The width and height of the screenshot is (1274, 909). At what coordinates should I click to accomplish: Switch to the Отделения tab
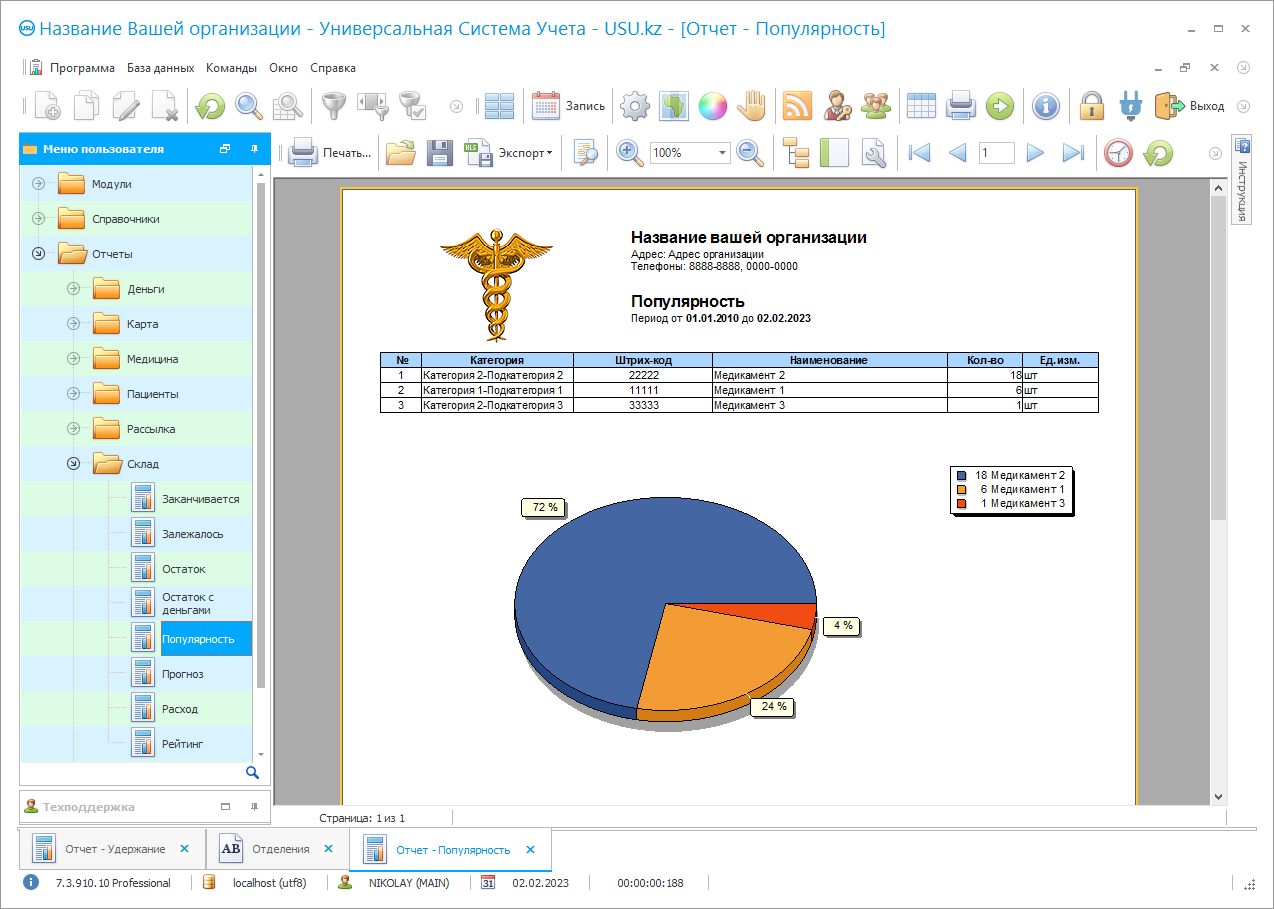point(280,849)
